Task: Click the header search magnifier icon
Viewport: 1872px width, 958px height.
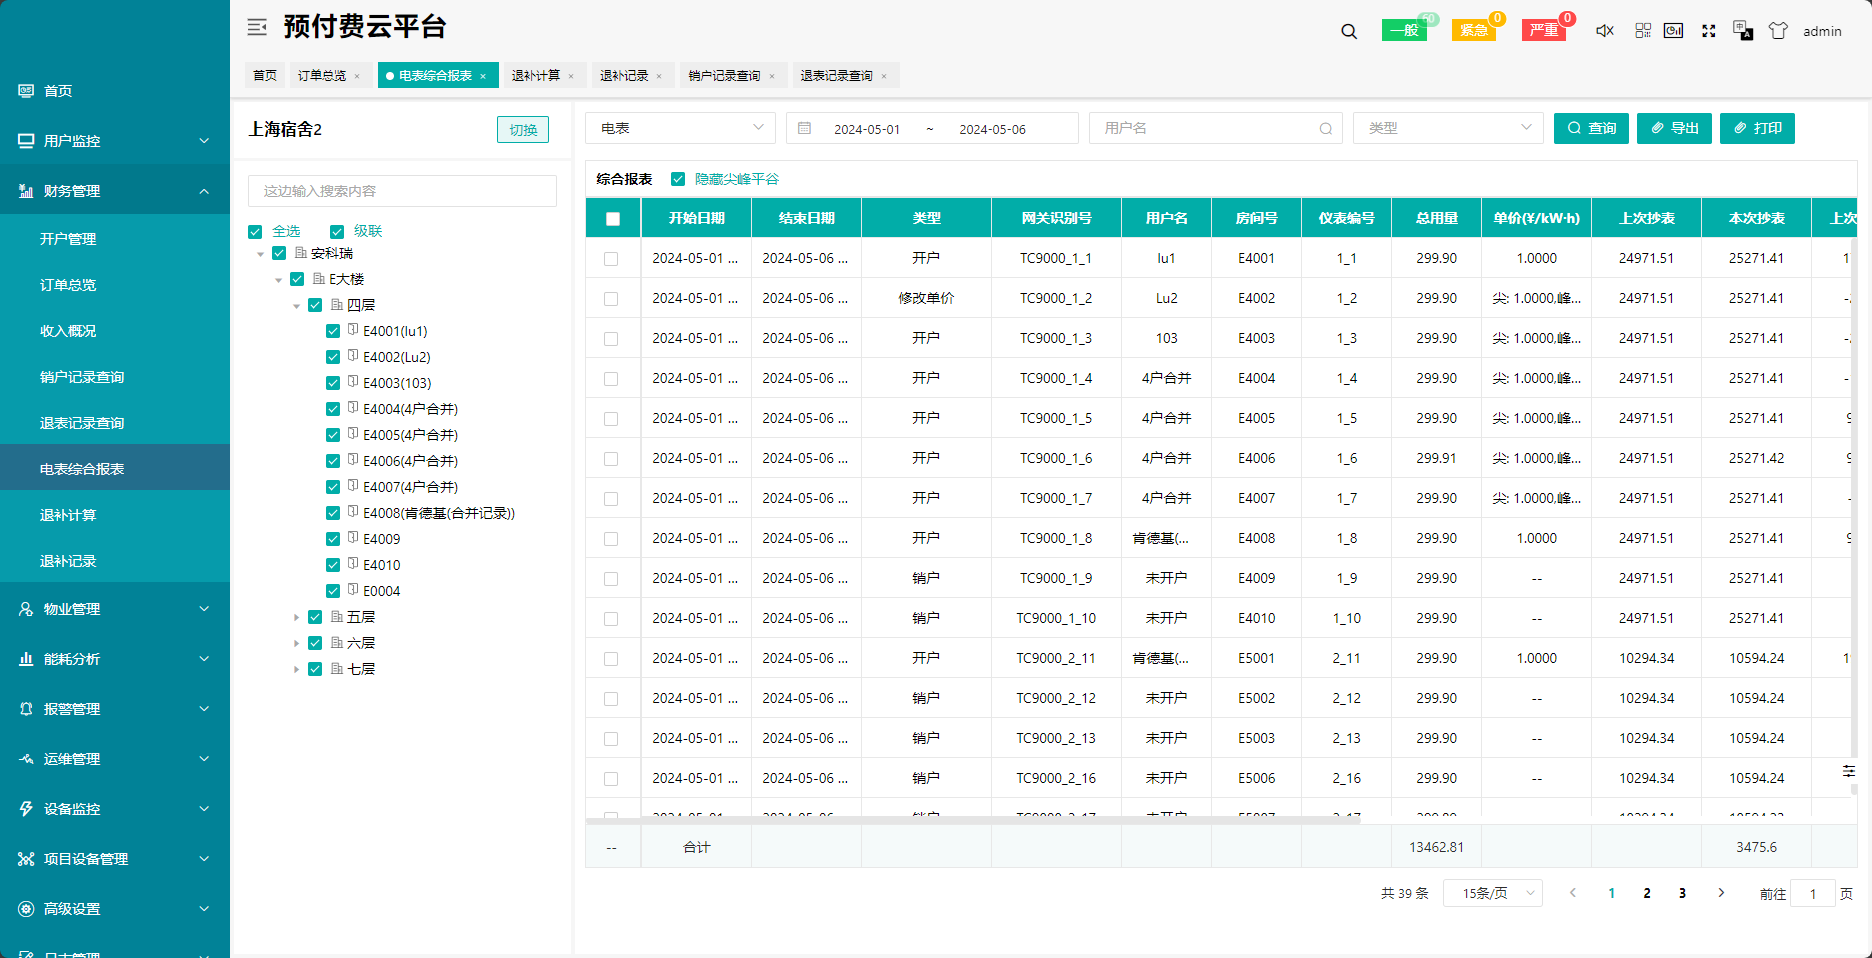Action: tap(1349, 31)
